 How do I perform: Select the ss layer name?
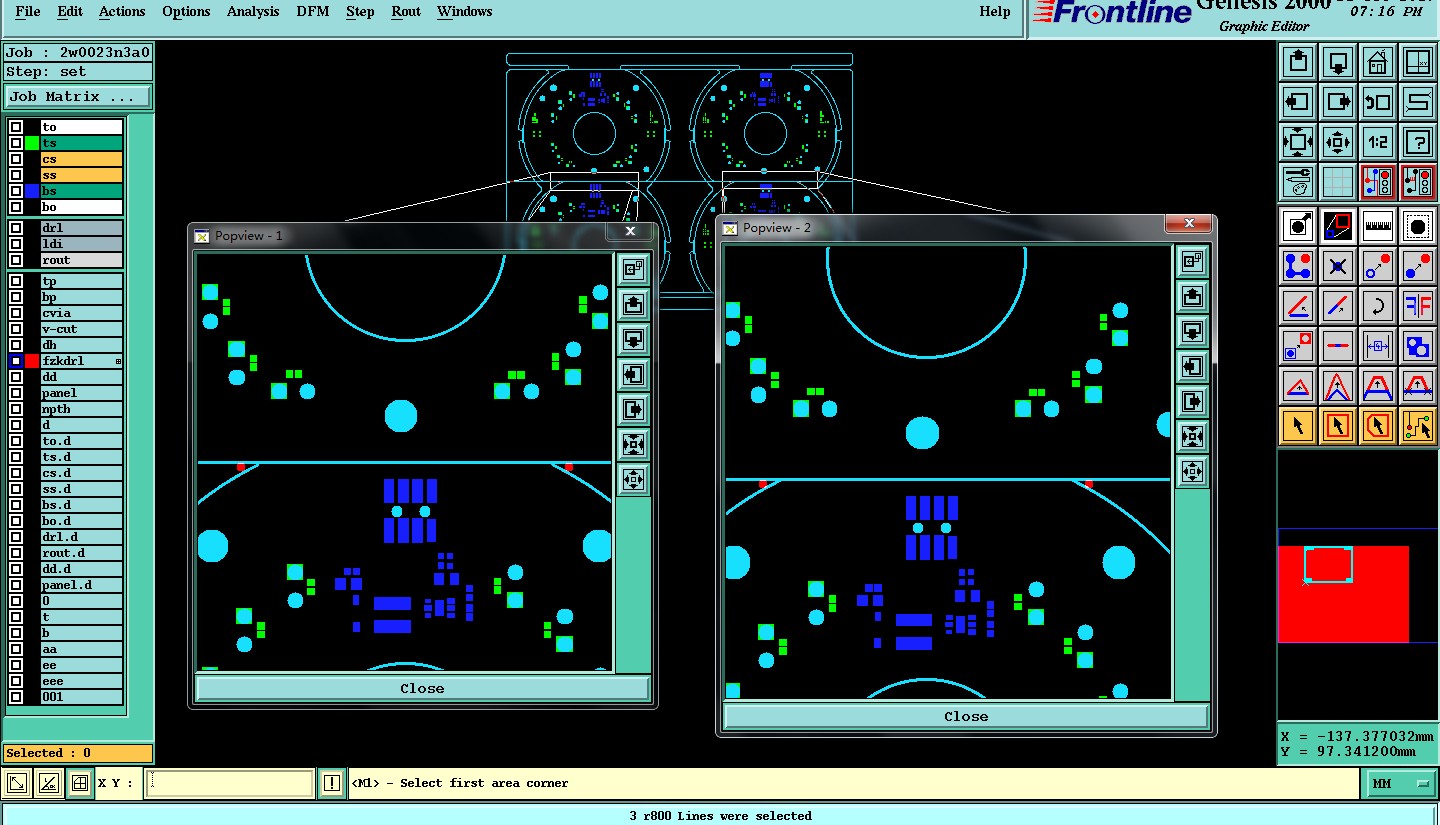[81, 175]
